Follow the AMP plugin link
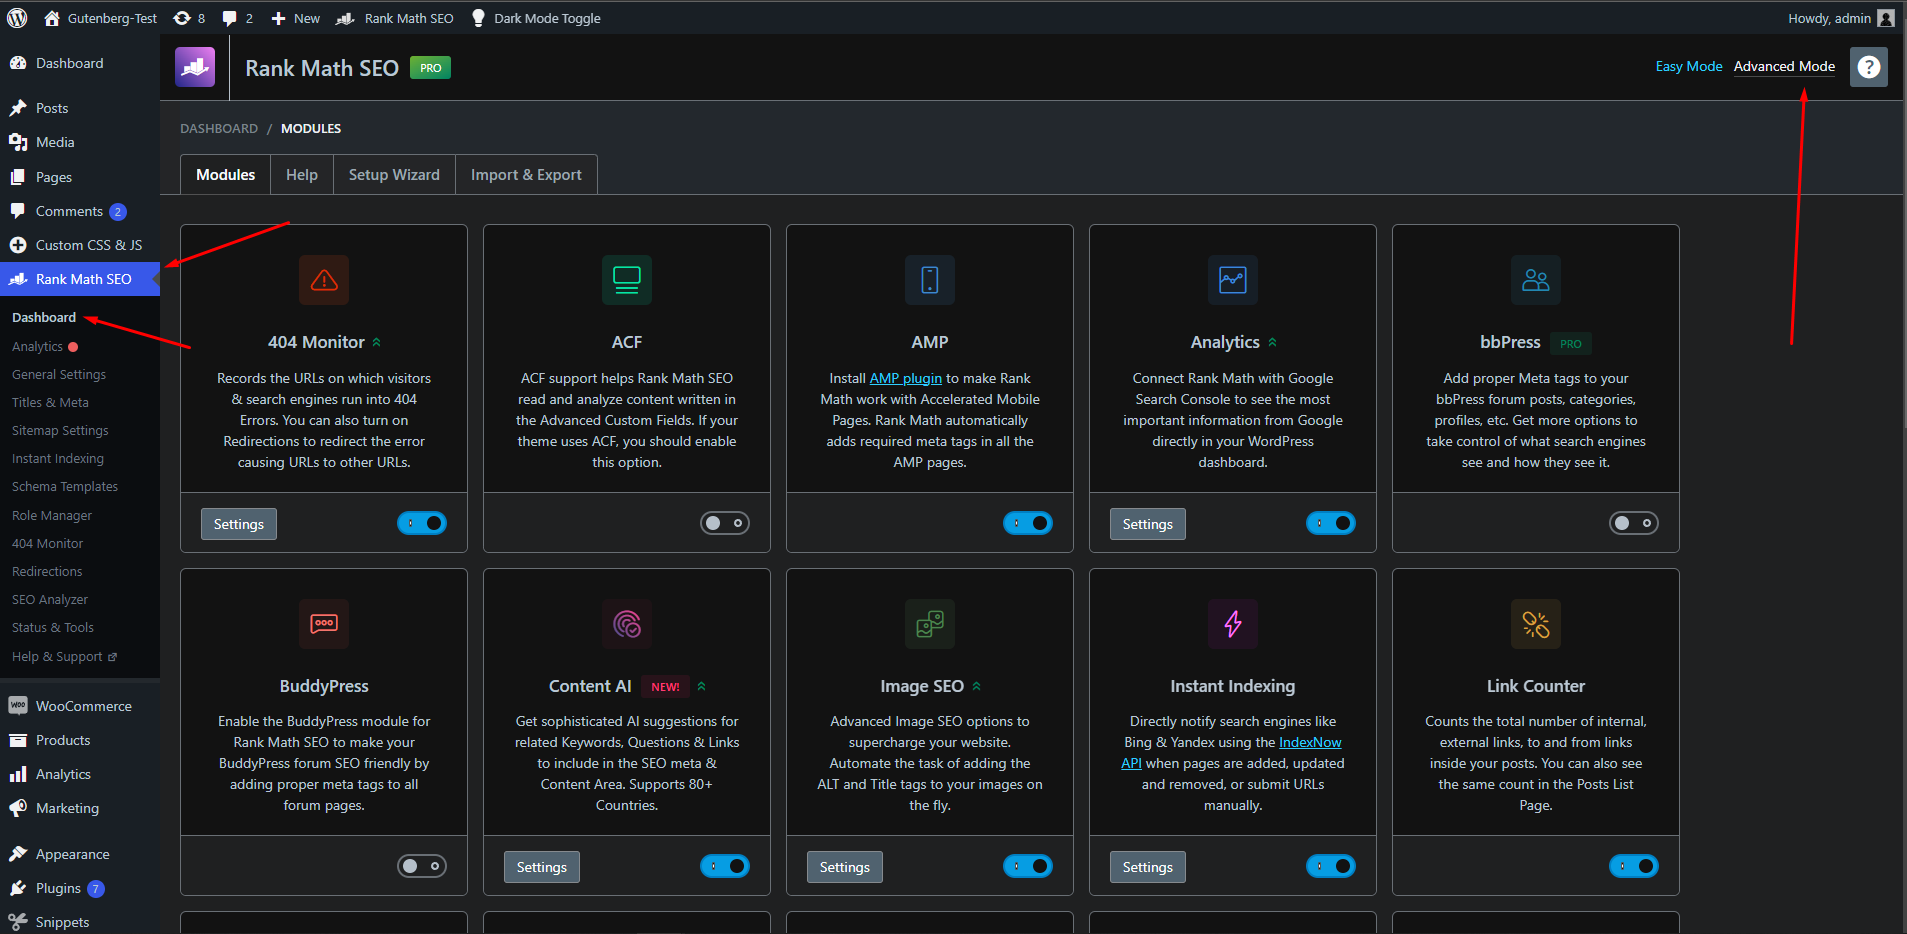Screen dimensions: 1907x934 click(x=905, y=378)
